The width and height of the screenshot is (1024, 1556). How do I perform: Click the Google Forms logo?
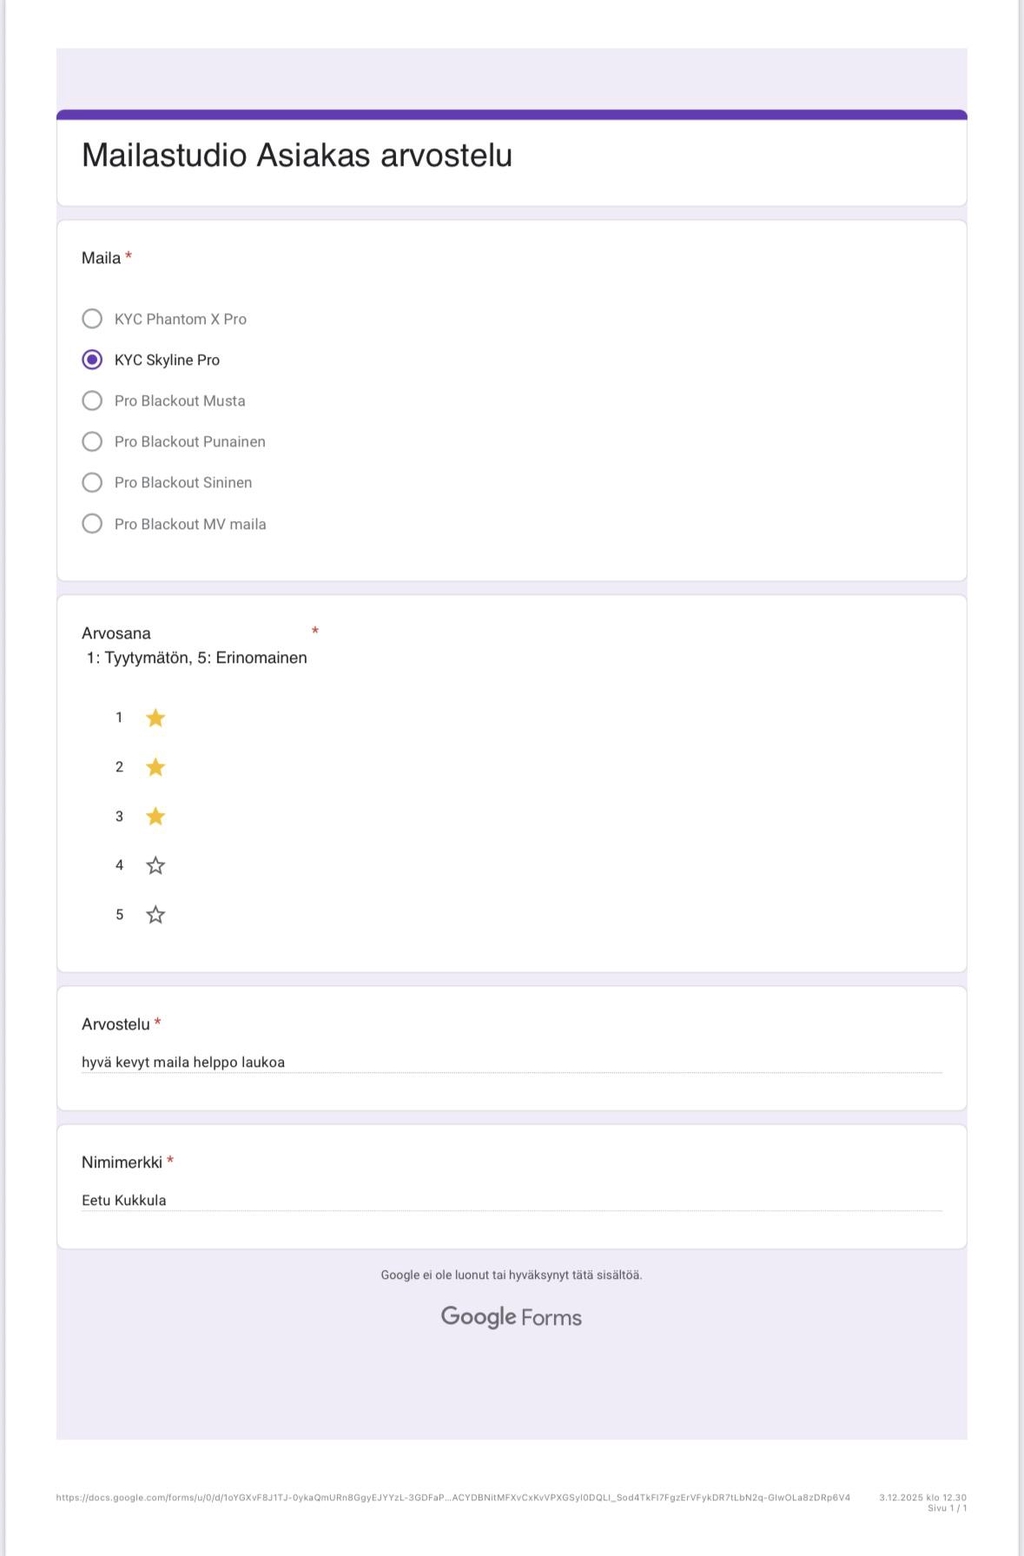(511, 1317)
